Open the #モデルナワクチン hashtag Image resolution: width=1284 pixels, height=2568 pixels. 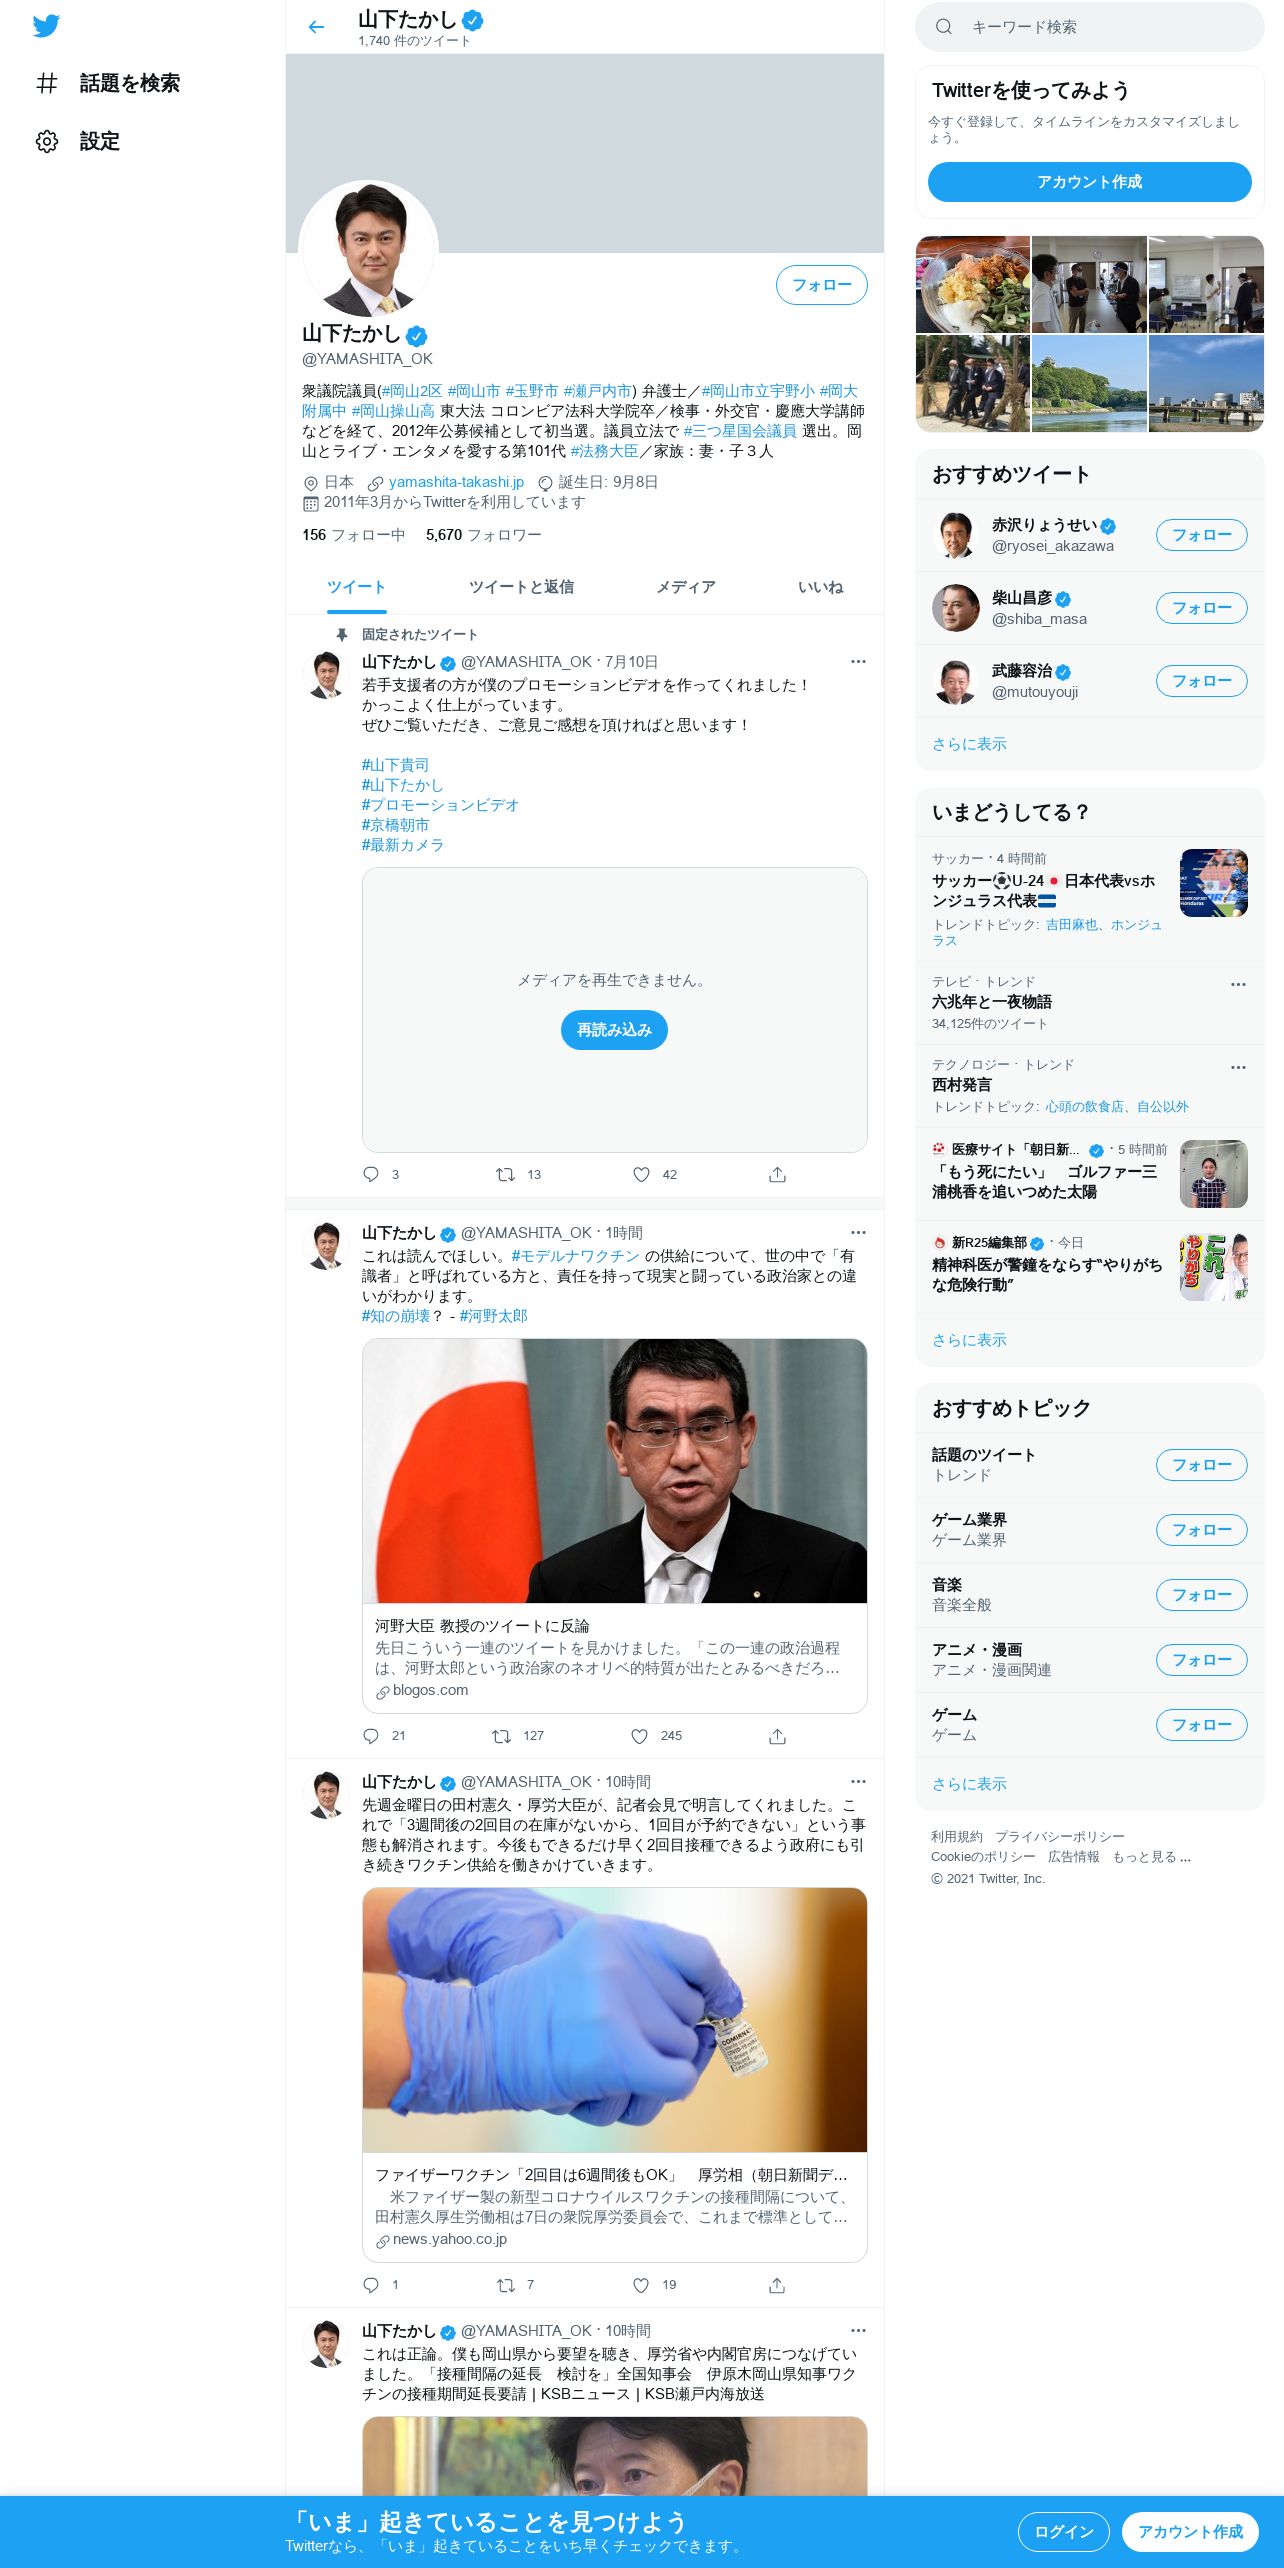click(x=575, y=1256)
